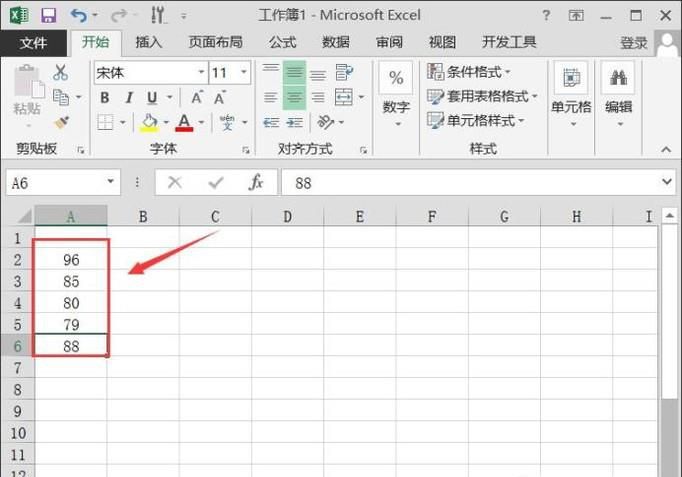Collapse the ribbon with the caret

[666, 150]
